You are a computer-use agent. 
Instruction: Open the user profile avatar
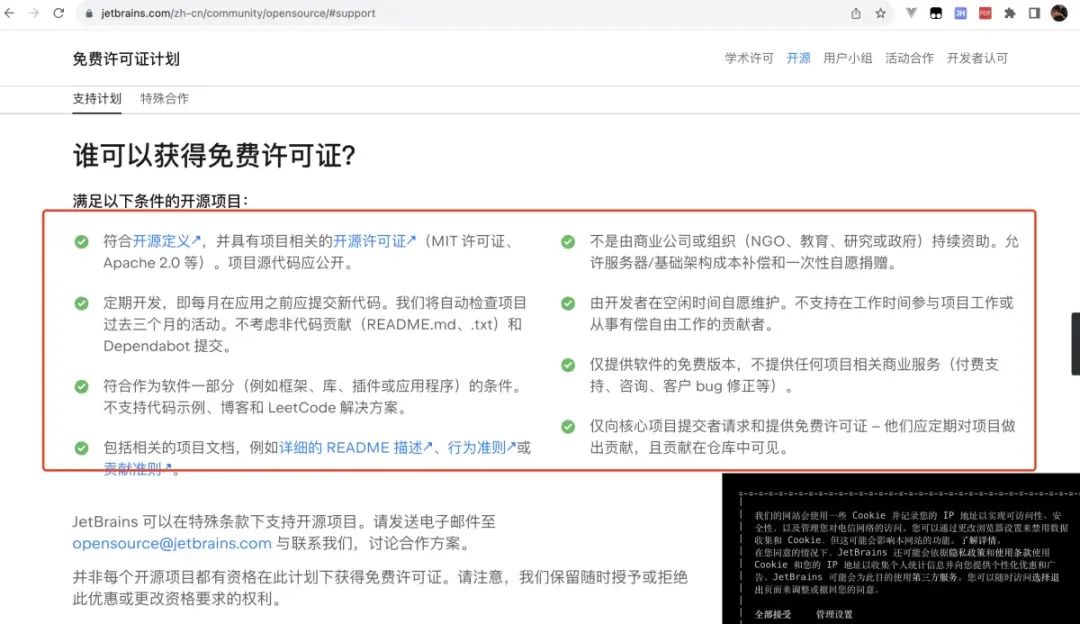(x=1059, y=12)
